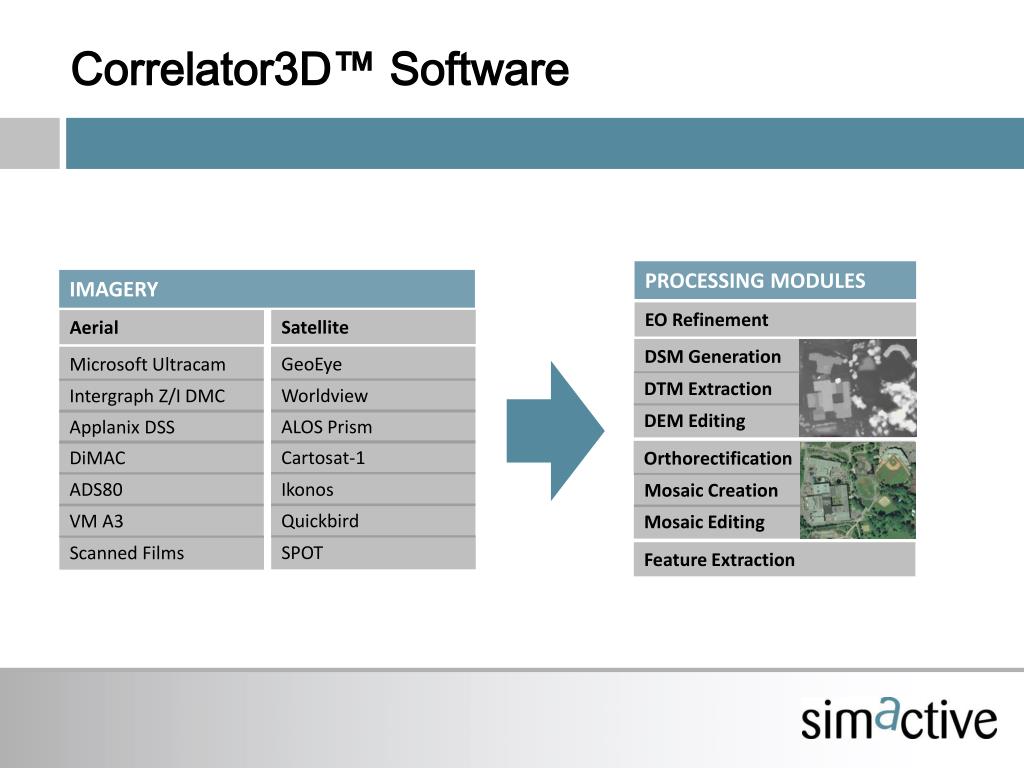Select the DEM Editing module
The width and height of the screenshot is (1024, 768).
716,421
